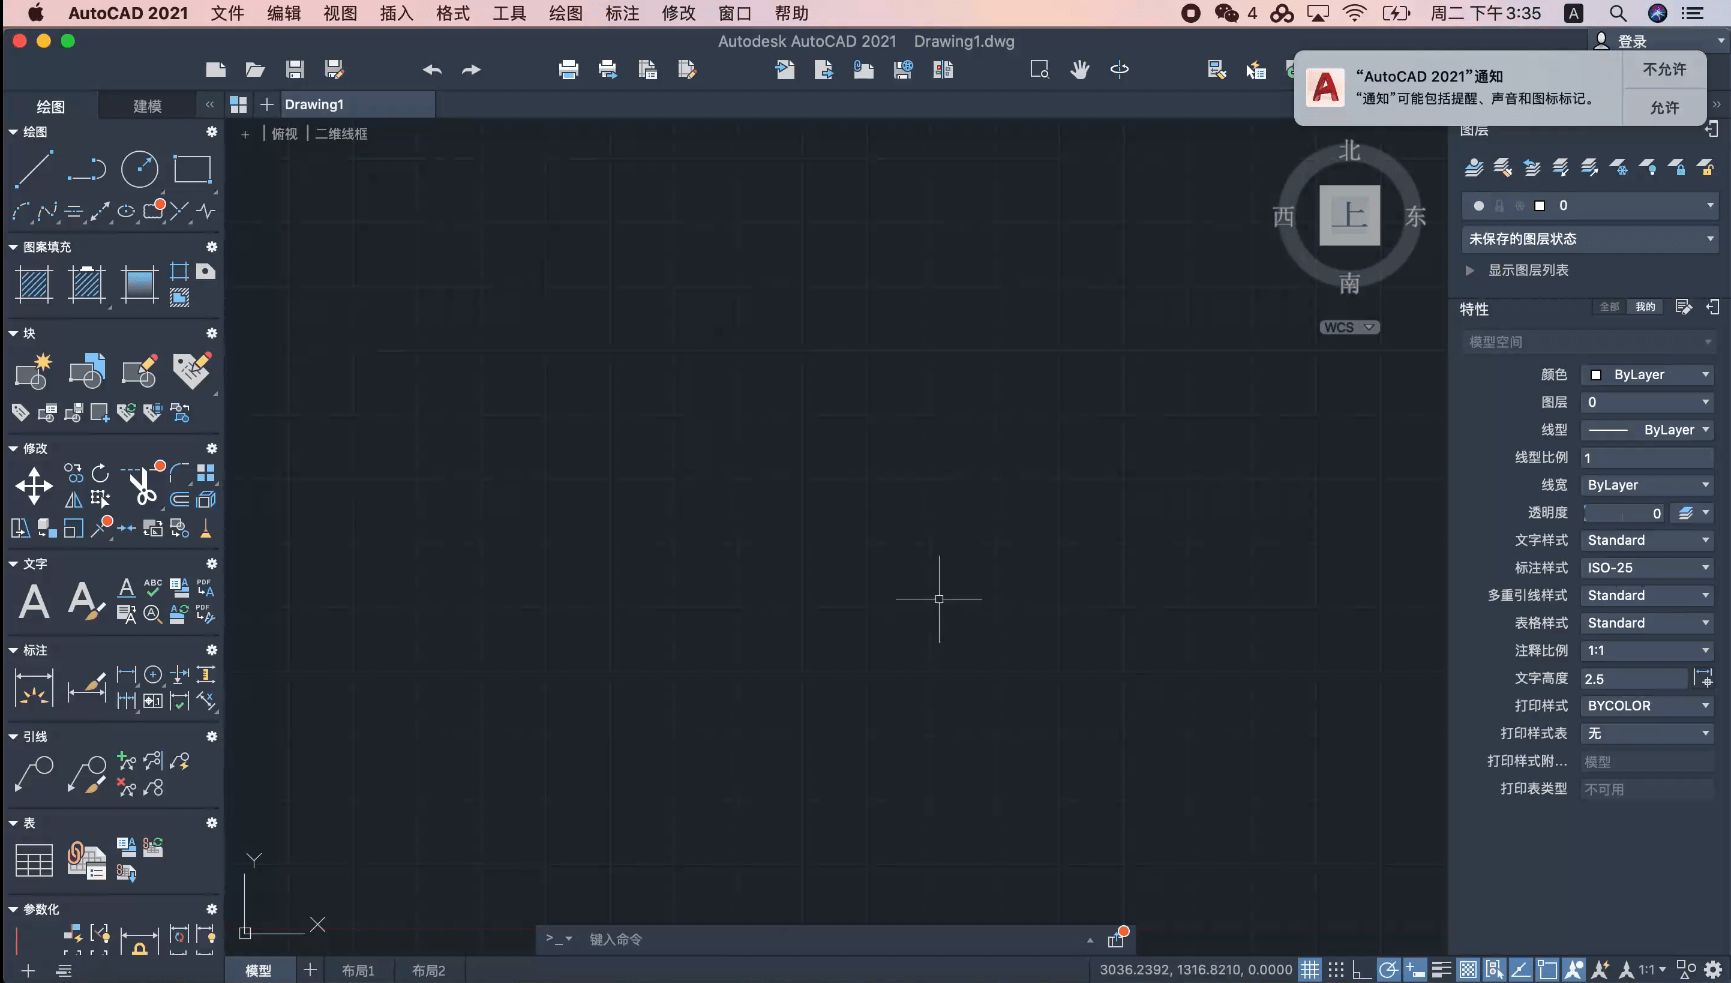Image resolution: width=1731 pixels, height=983 pixels.
Task: Select the Line drawing tool
Action: 33,169
